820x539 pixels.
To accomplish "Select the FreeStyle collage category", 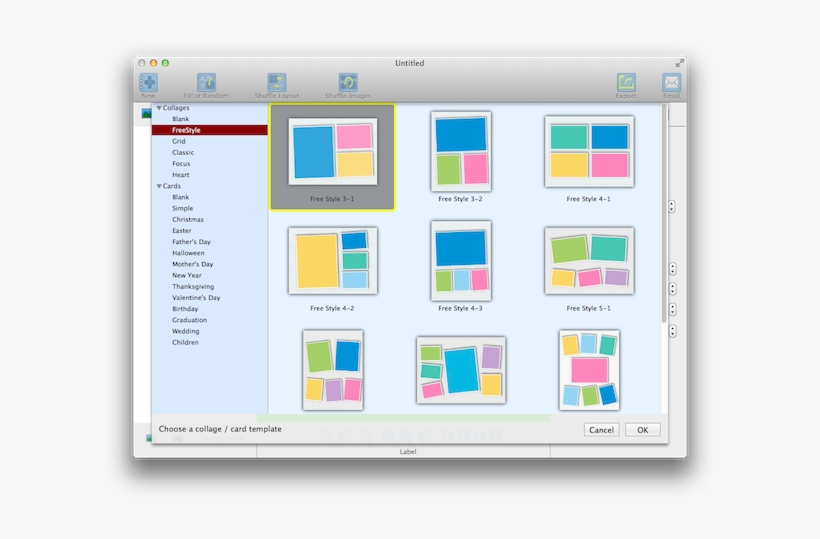I will coord(210,130).
